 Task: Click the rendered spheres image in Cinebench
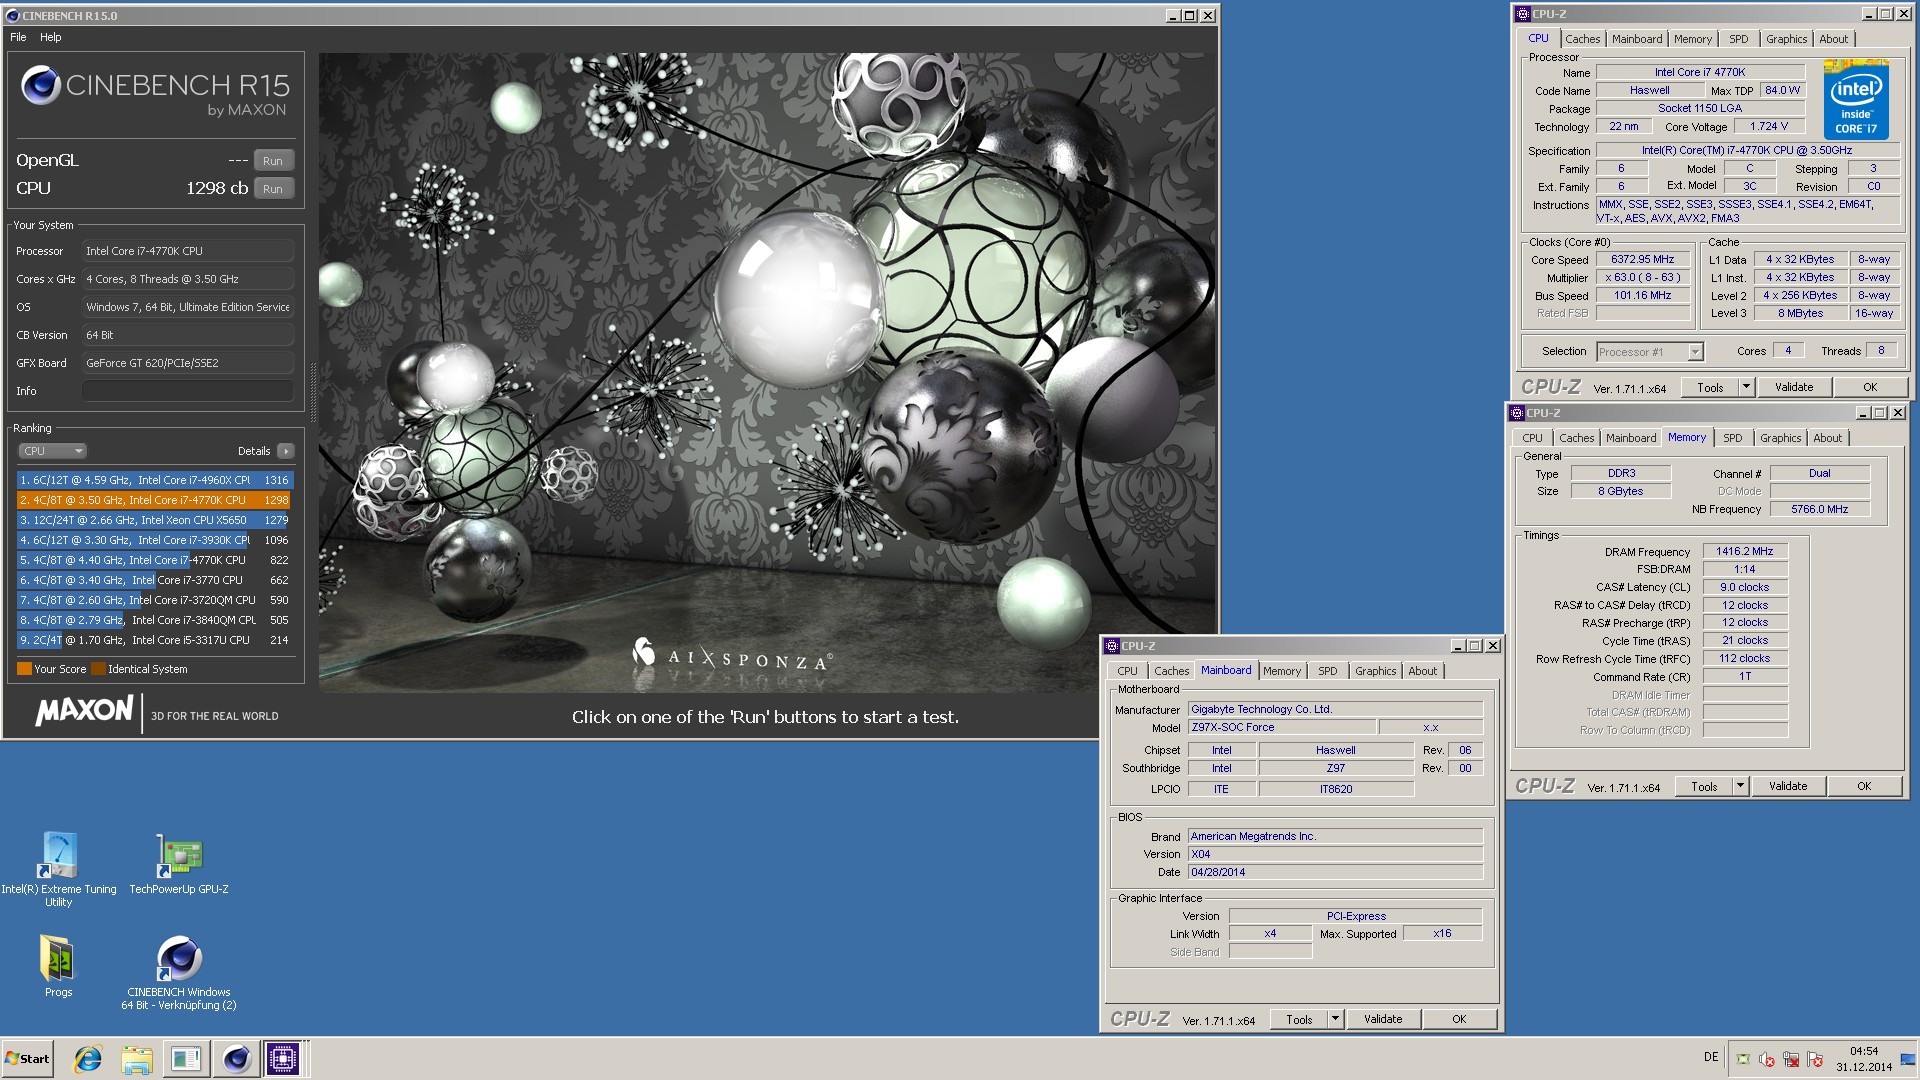point(768,372)
